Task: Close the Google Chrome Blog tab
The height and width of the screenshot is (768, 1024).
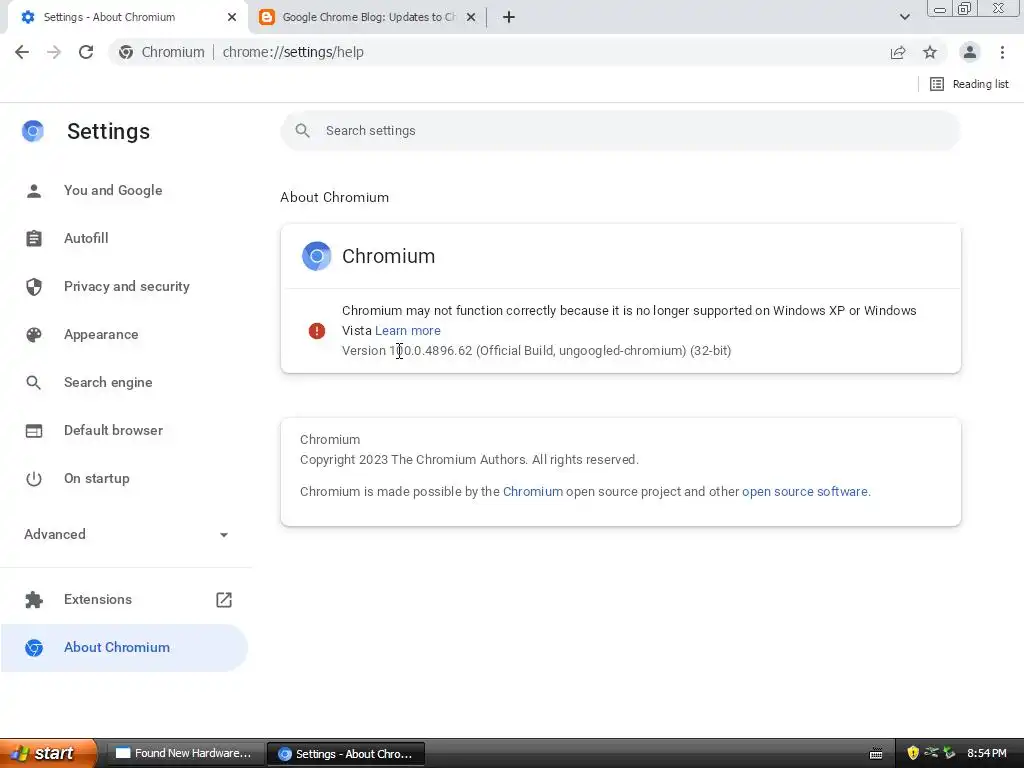Action: (471, 18)
